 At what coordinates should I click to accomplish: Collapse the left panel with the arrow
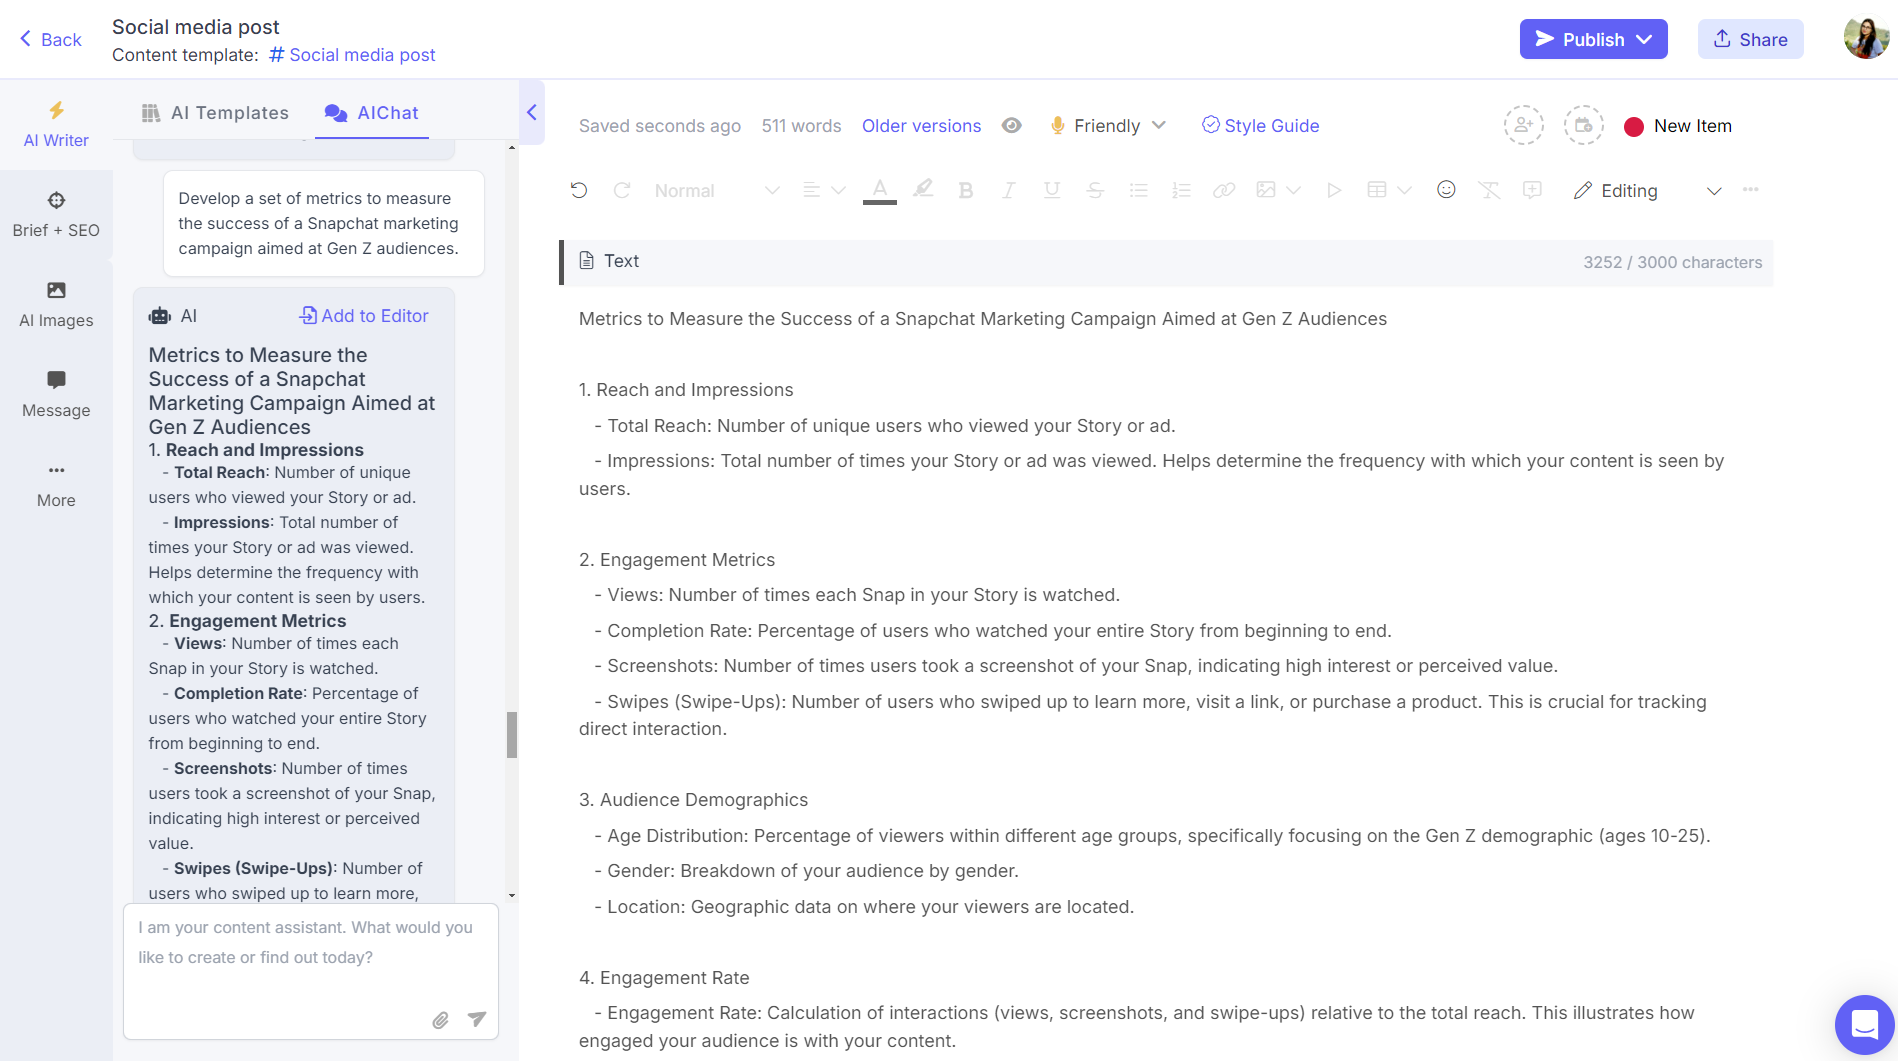pos(532,112)
